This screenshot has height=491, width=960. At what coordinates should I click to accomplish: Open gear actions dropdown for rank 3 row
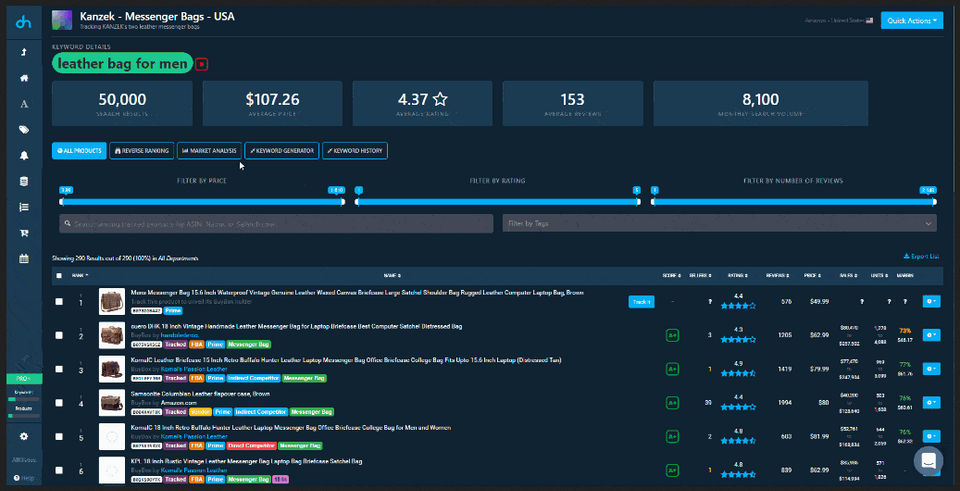931,369
